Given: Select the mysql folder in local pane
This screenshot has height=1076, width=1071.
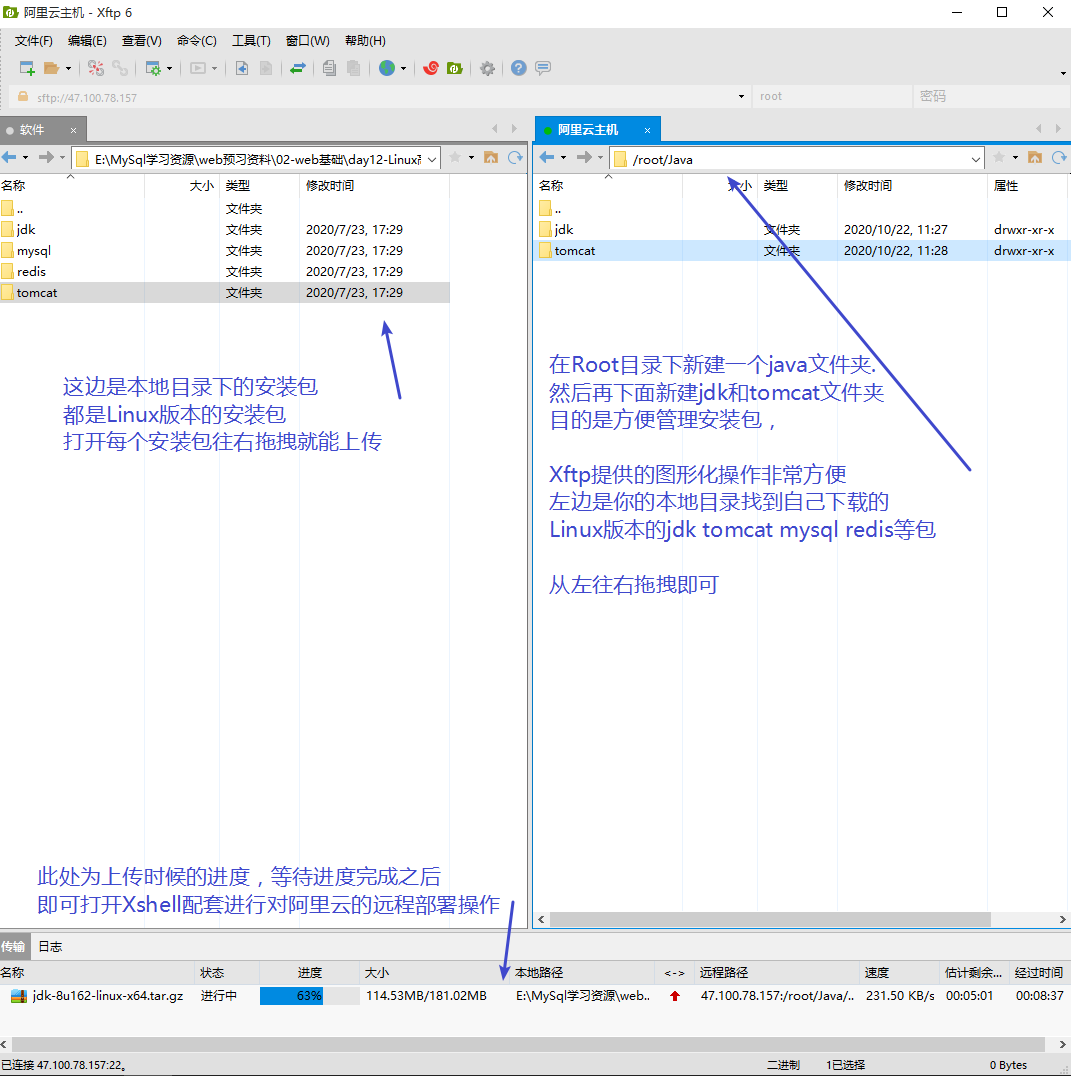Looking at the screenshot, I should pyautogui.click(x=225, y=250).
